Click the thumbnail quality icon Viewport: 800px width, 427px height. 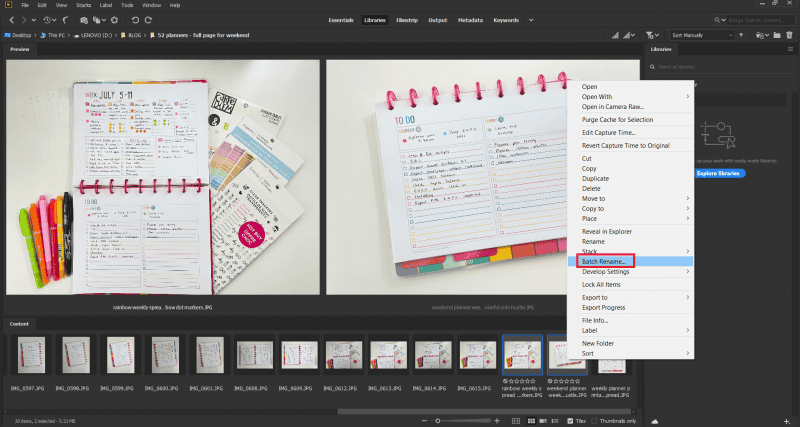(x=615, y=35)
